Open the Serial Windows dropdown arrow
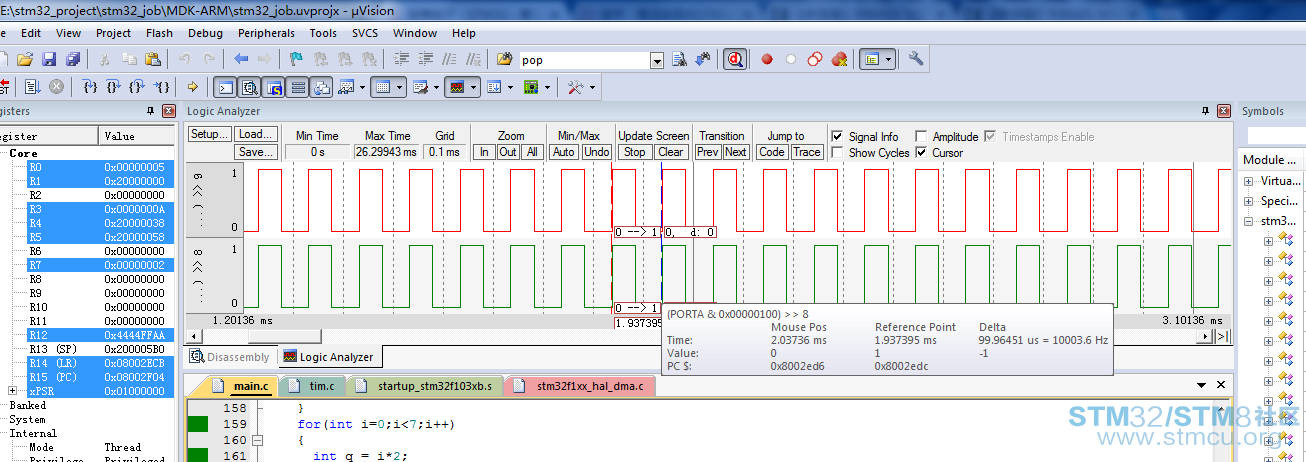The width and height of the screenshot is (1306, 462). click(x=438, y=87)
